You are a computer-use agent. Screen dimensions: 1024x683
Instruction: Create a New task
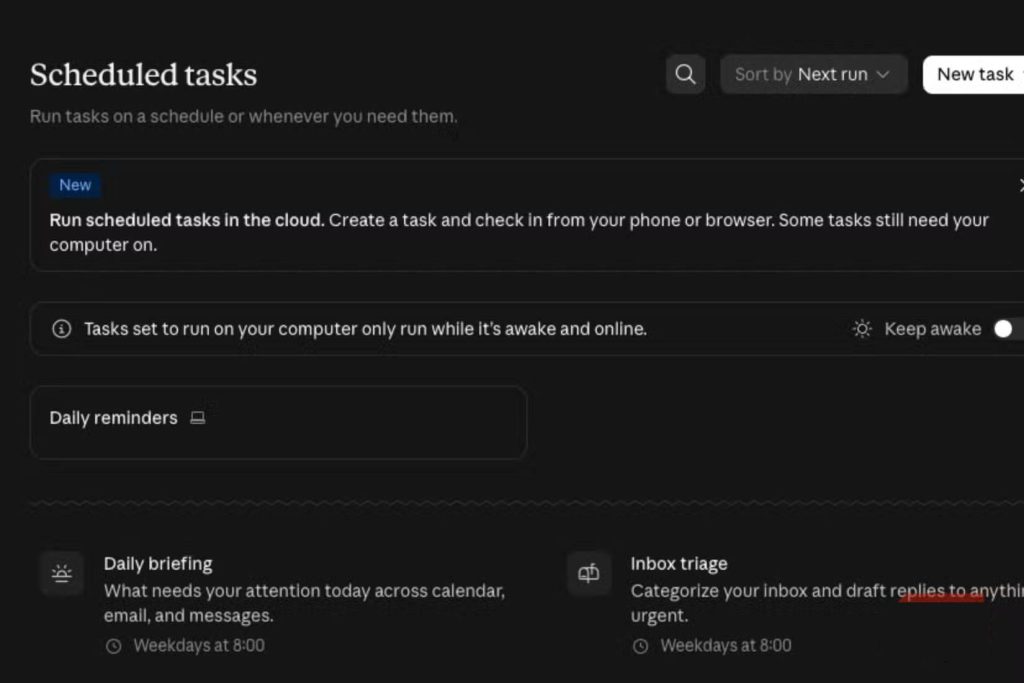click(974, 74)
